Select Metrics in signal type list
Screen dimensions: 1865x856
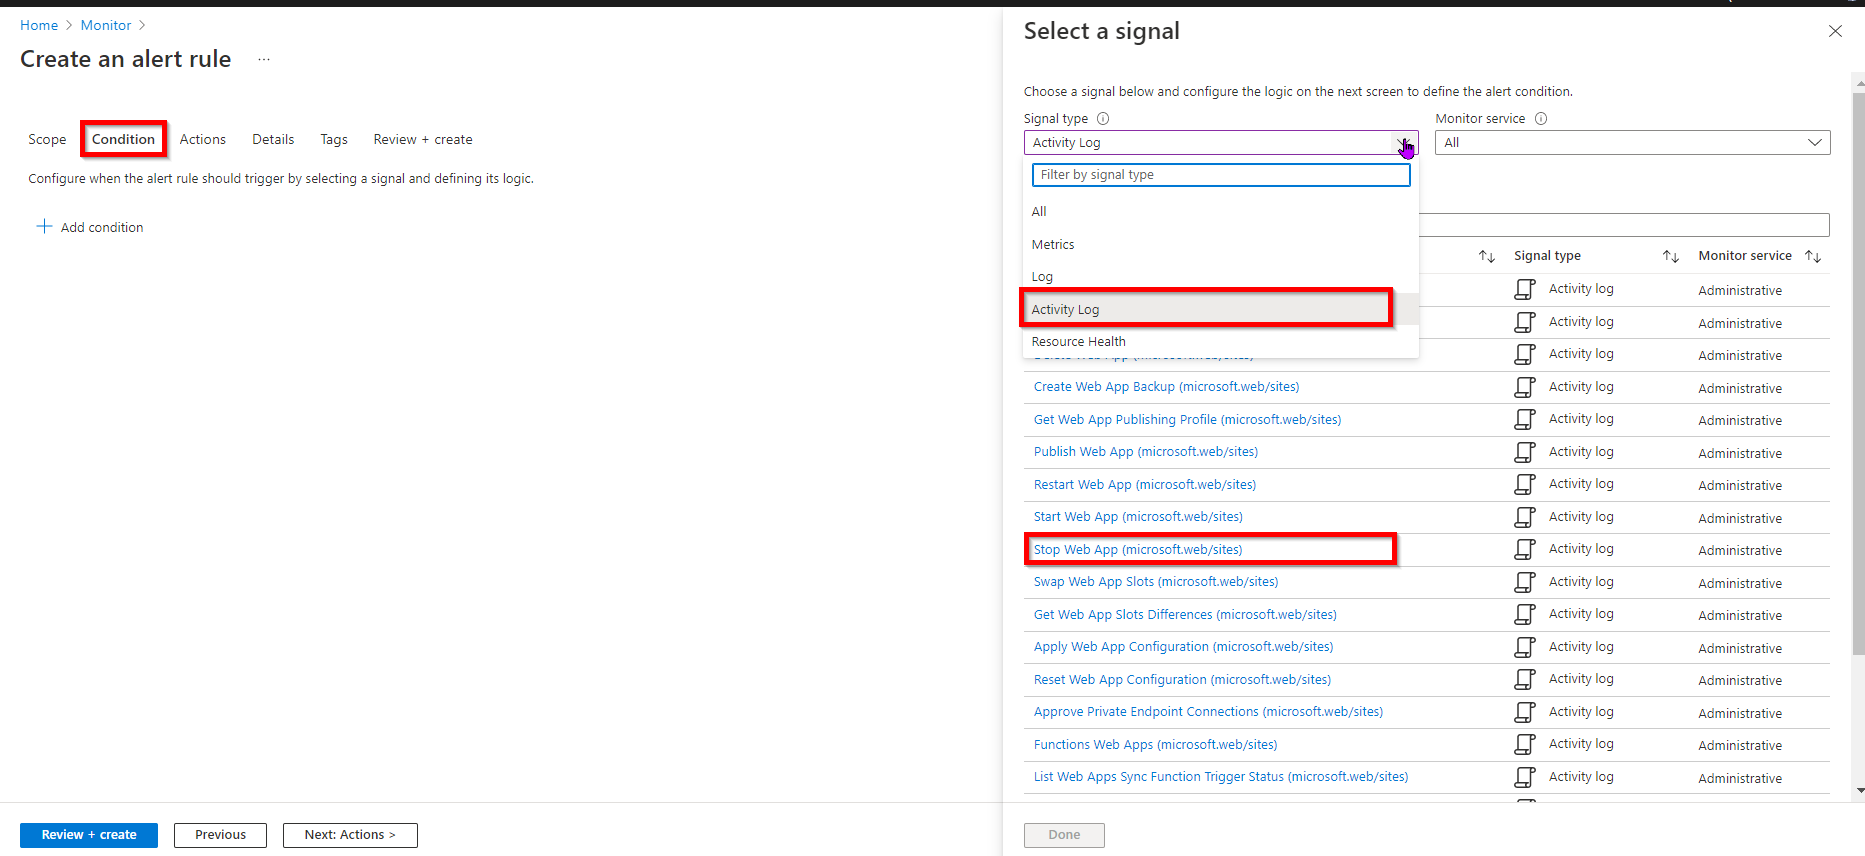(1220, 244)
